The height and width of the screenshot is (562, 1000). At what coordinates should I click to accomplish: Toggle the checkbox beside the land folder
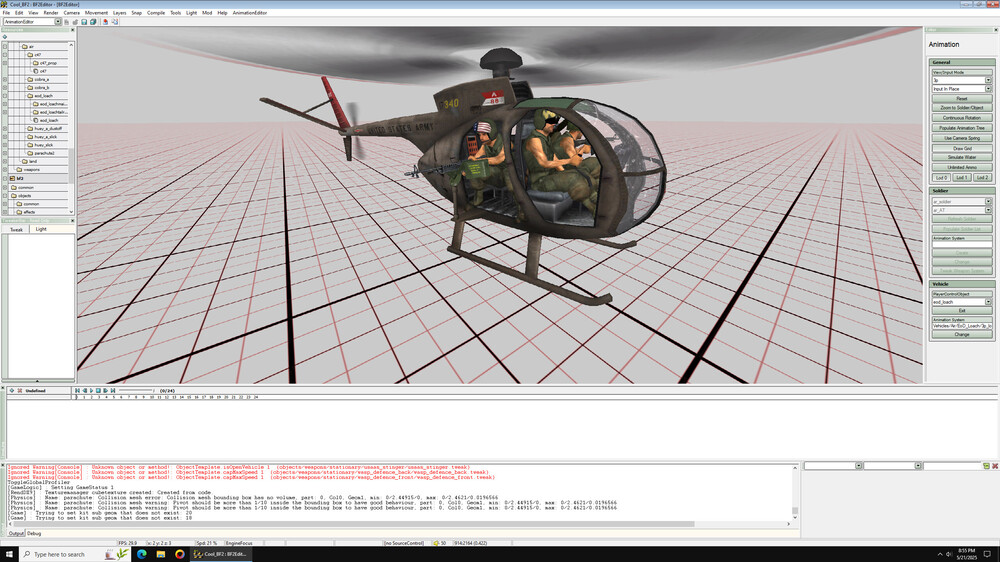point(5,161)
